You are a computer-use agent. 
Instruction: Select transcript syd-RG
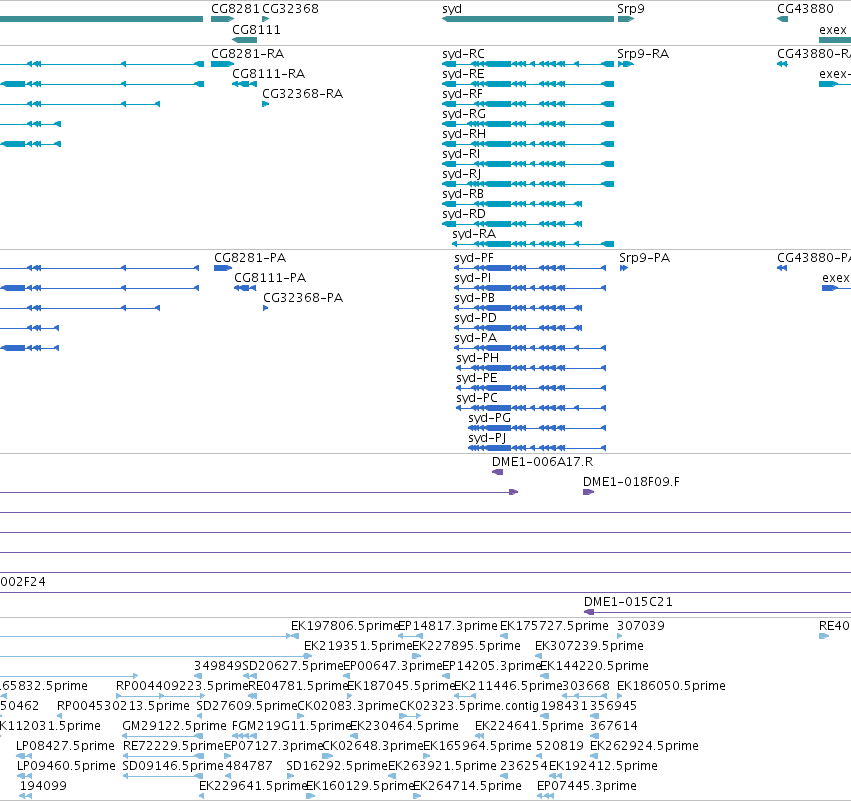[x=528, y=124]
